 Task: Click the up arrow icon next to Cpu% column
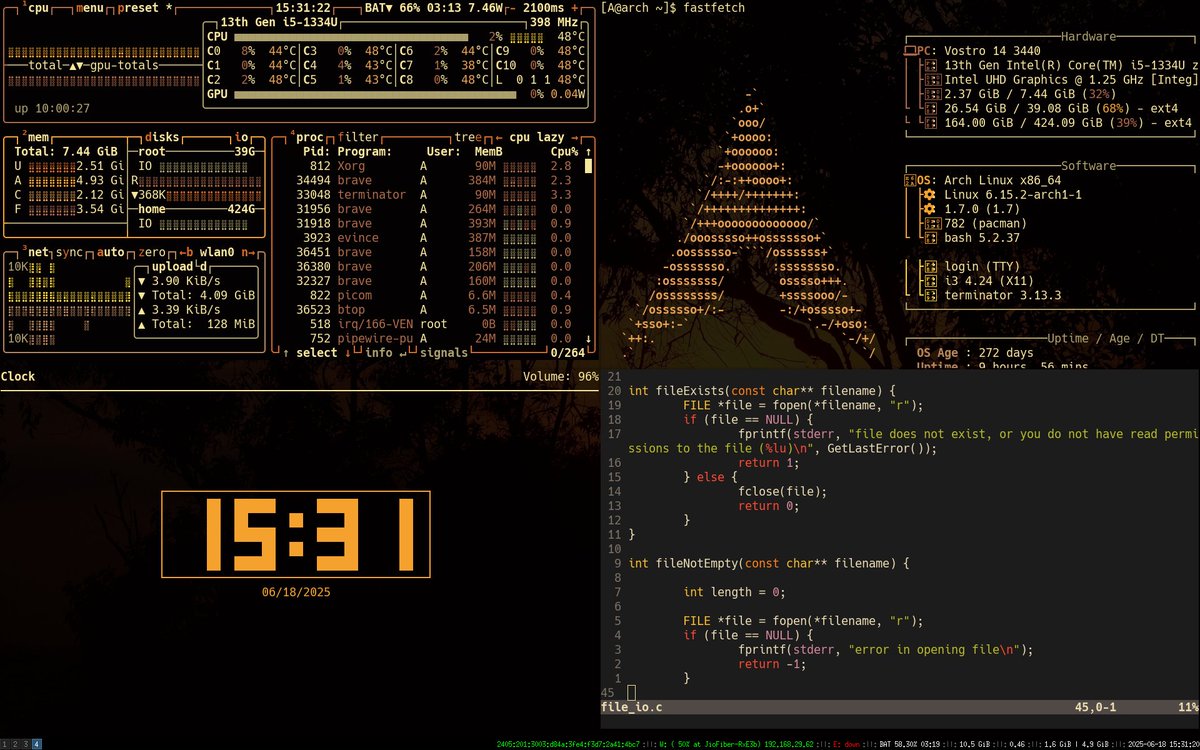(x=589, y=151)
